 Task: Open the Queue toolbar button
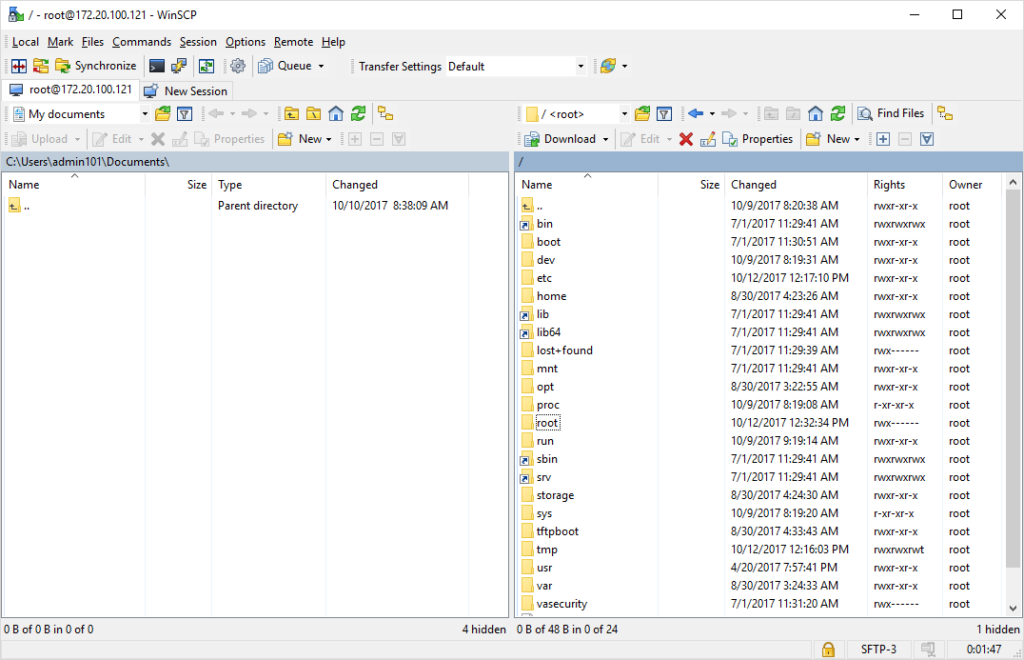click(x=285, y=66)
